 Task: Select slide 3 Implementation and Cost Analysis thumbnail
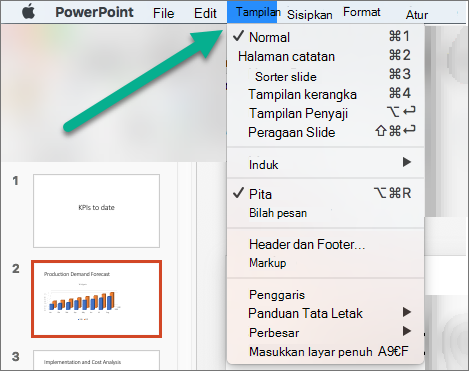coord(96,360)
